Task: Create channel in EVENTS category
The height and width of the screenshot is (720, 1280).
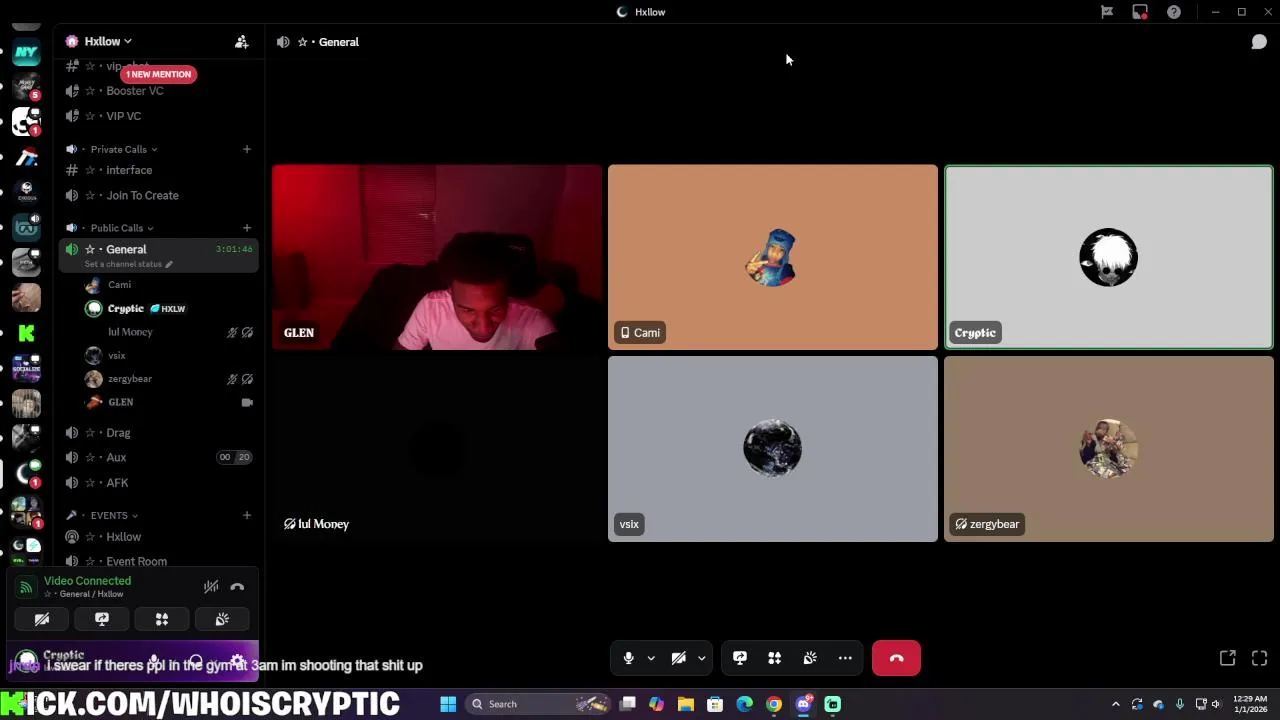Action: [246, 515]
